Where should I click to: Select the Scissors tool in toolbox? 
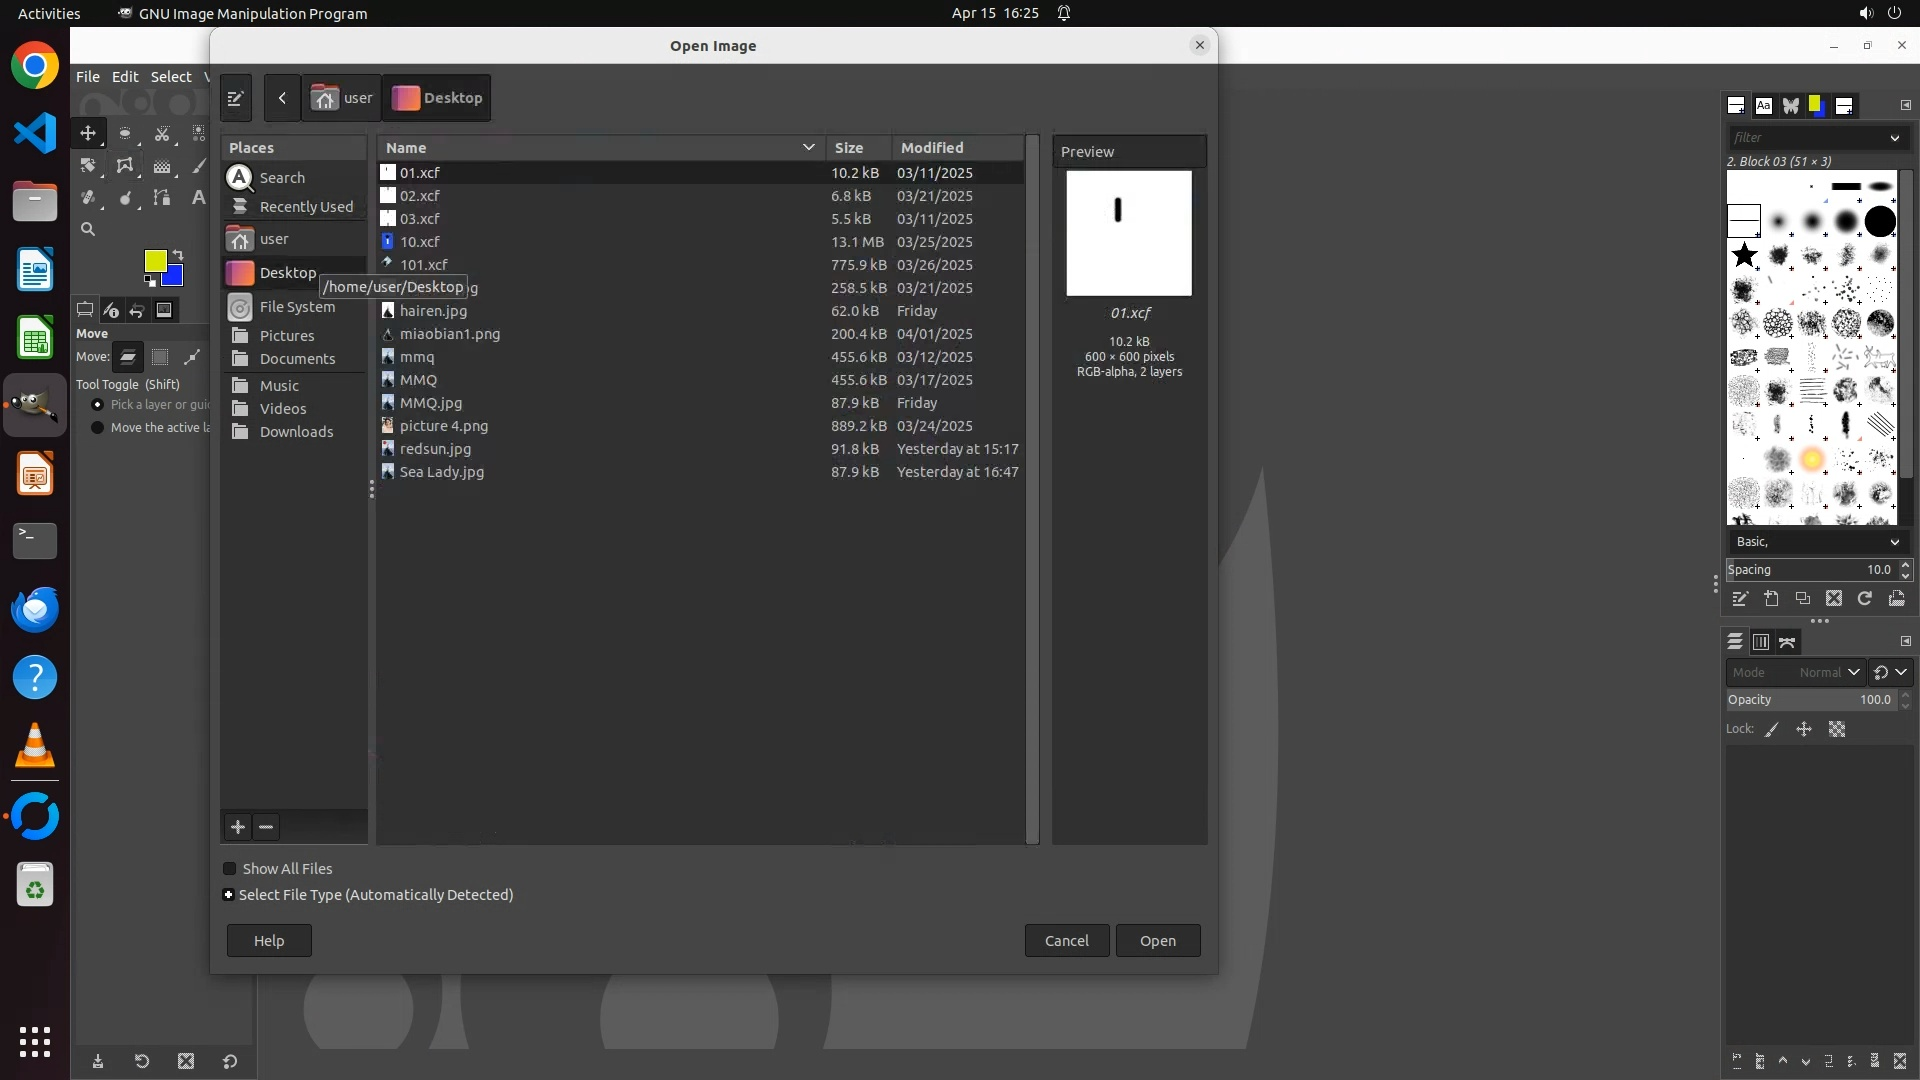coord(162,133)
